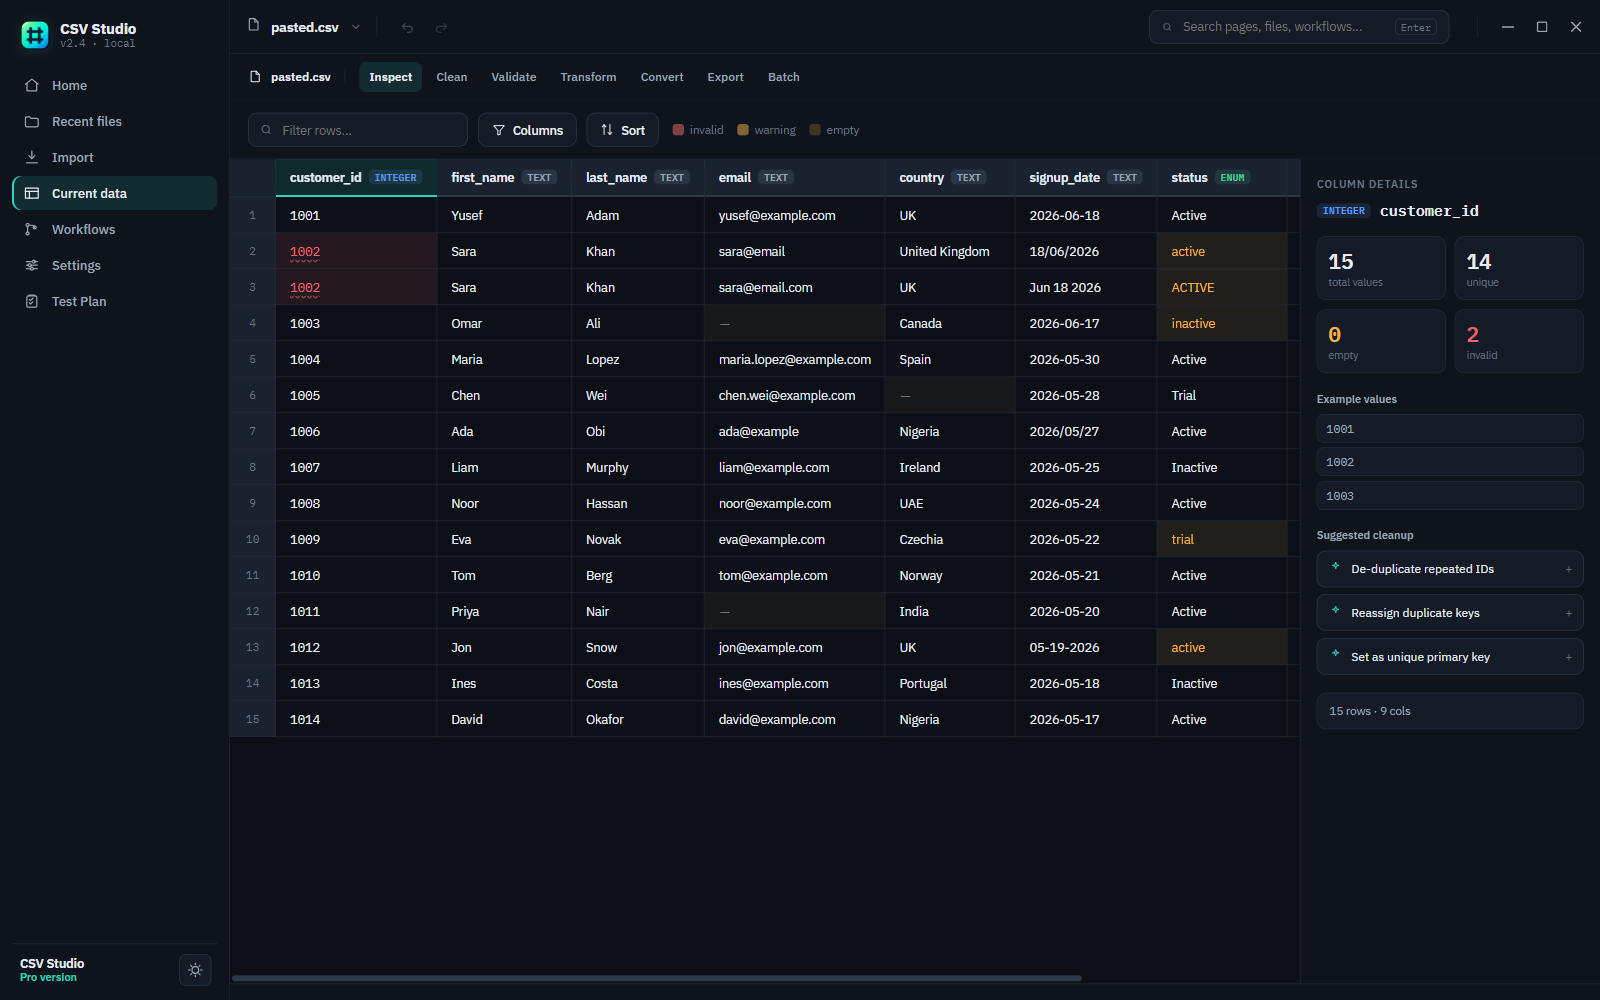Switch to the Validate tab
Image resolution: width=1600 pixels, height=1000 pixels.
[x=513, y=77]
